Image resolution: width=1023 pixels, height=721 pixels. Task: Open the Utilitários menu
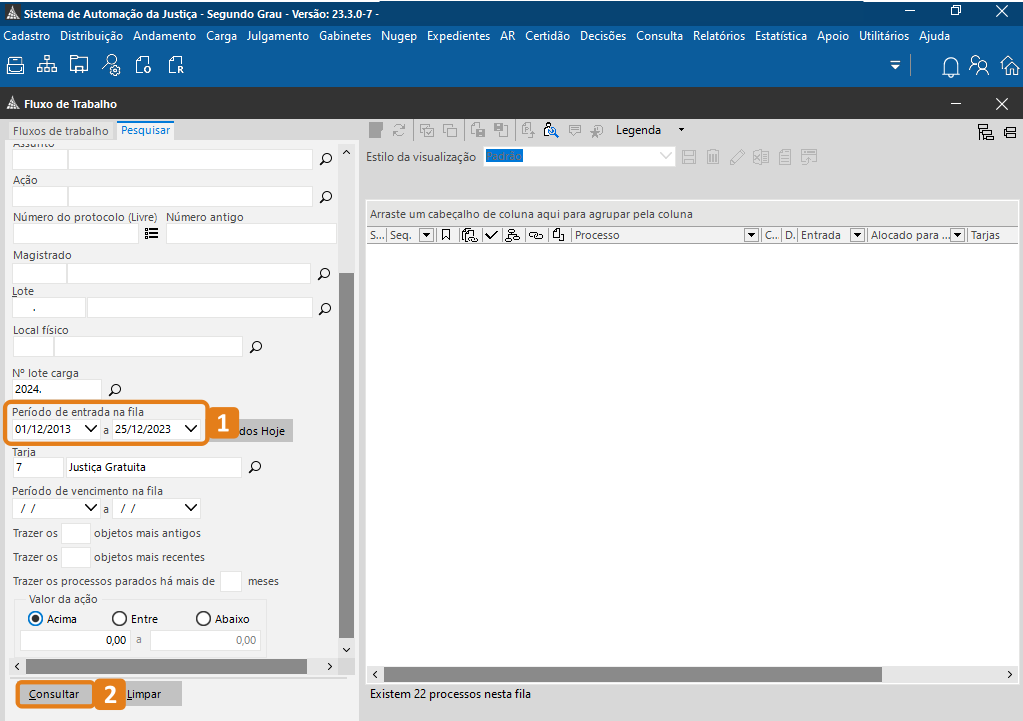click(x=884, y=36)
